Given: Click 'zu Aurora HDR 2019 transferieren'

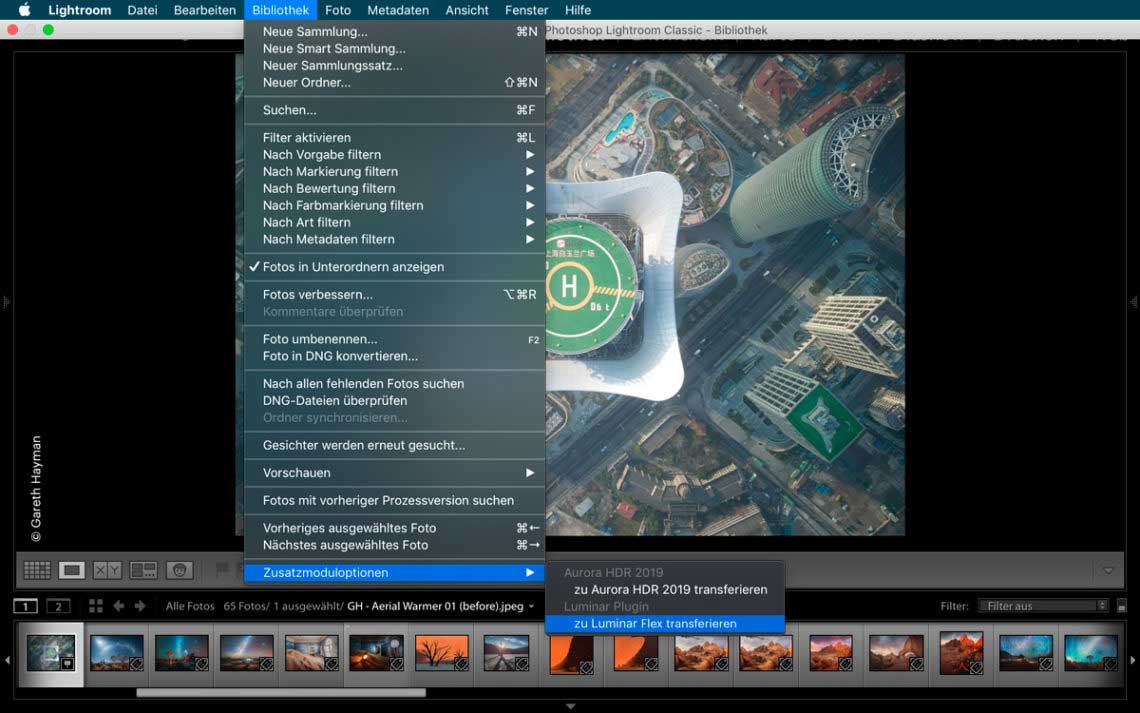Looking at the screenshot, I should 670,590.
